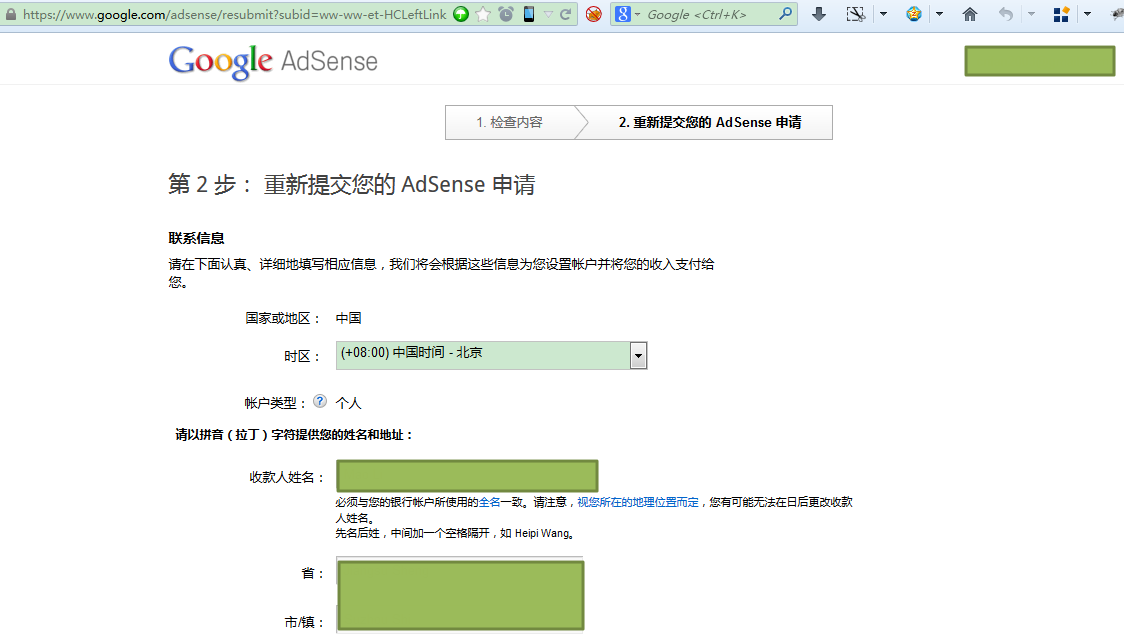Open the 全名 link
This screenshot has width=1124, height=636.
click(x=490, y=502)
